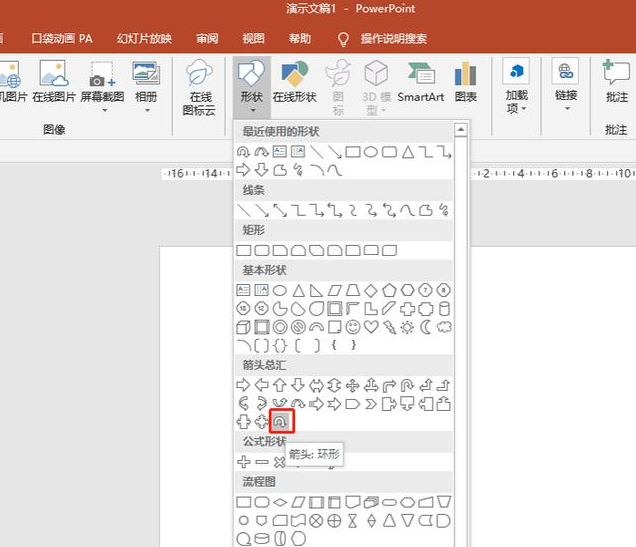Open the 审阅 review tab
The height and width of the screenshot is (547, 636).
pyautogui.click(x=207, y=39)
